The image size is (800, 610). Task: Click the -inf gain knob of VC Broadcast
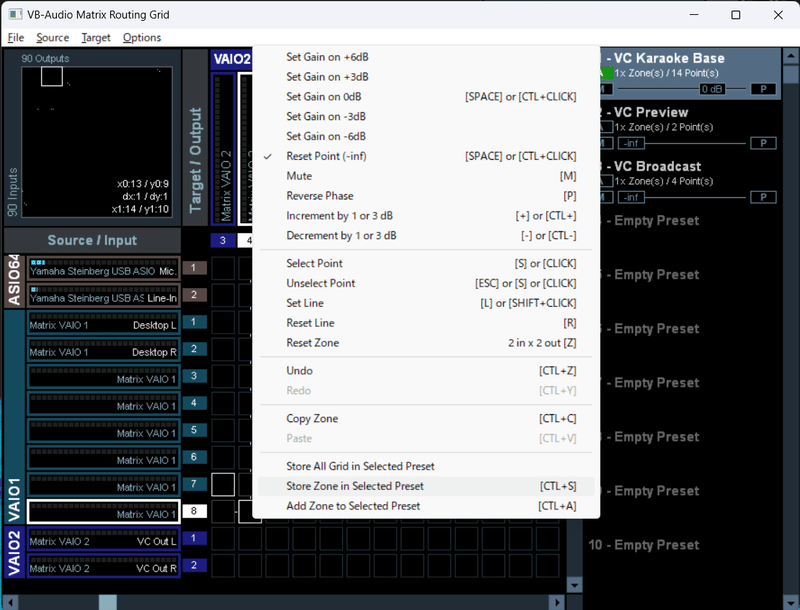pyautogui.click(x=631, y=197)
